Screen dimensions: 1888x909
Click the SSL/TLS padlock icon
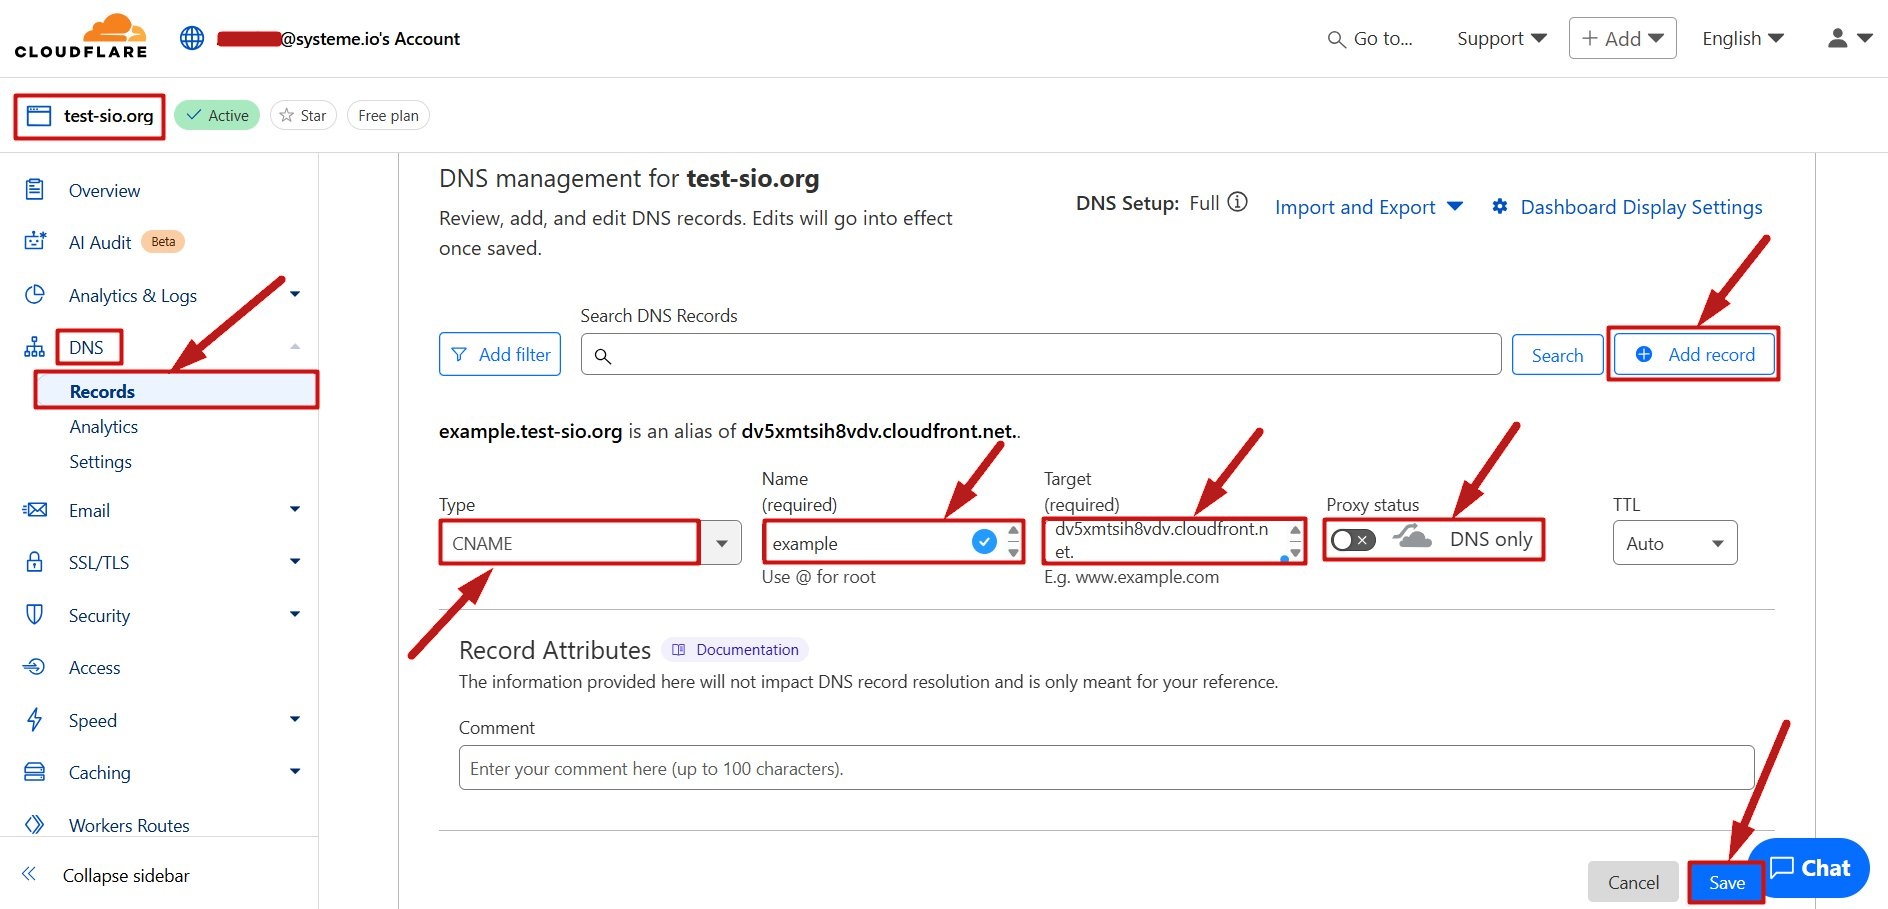click(35, 562)
